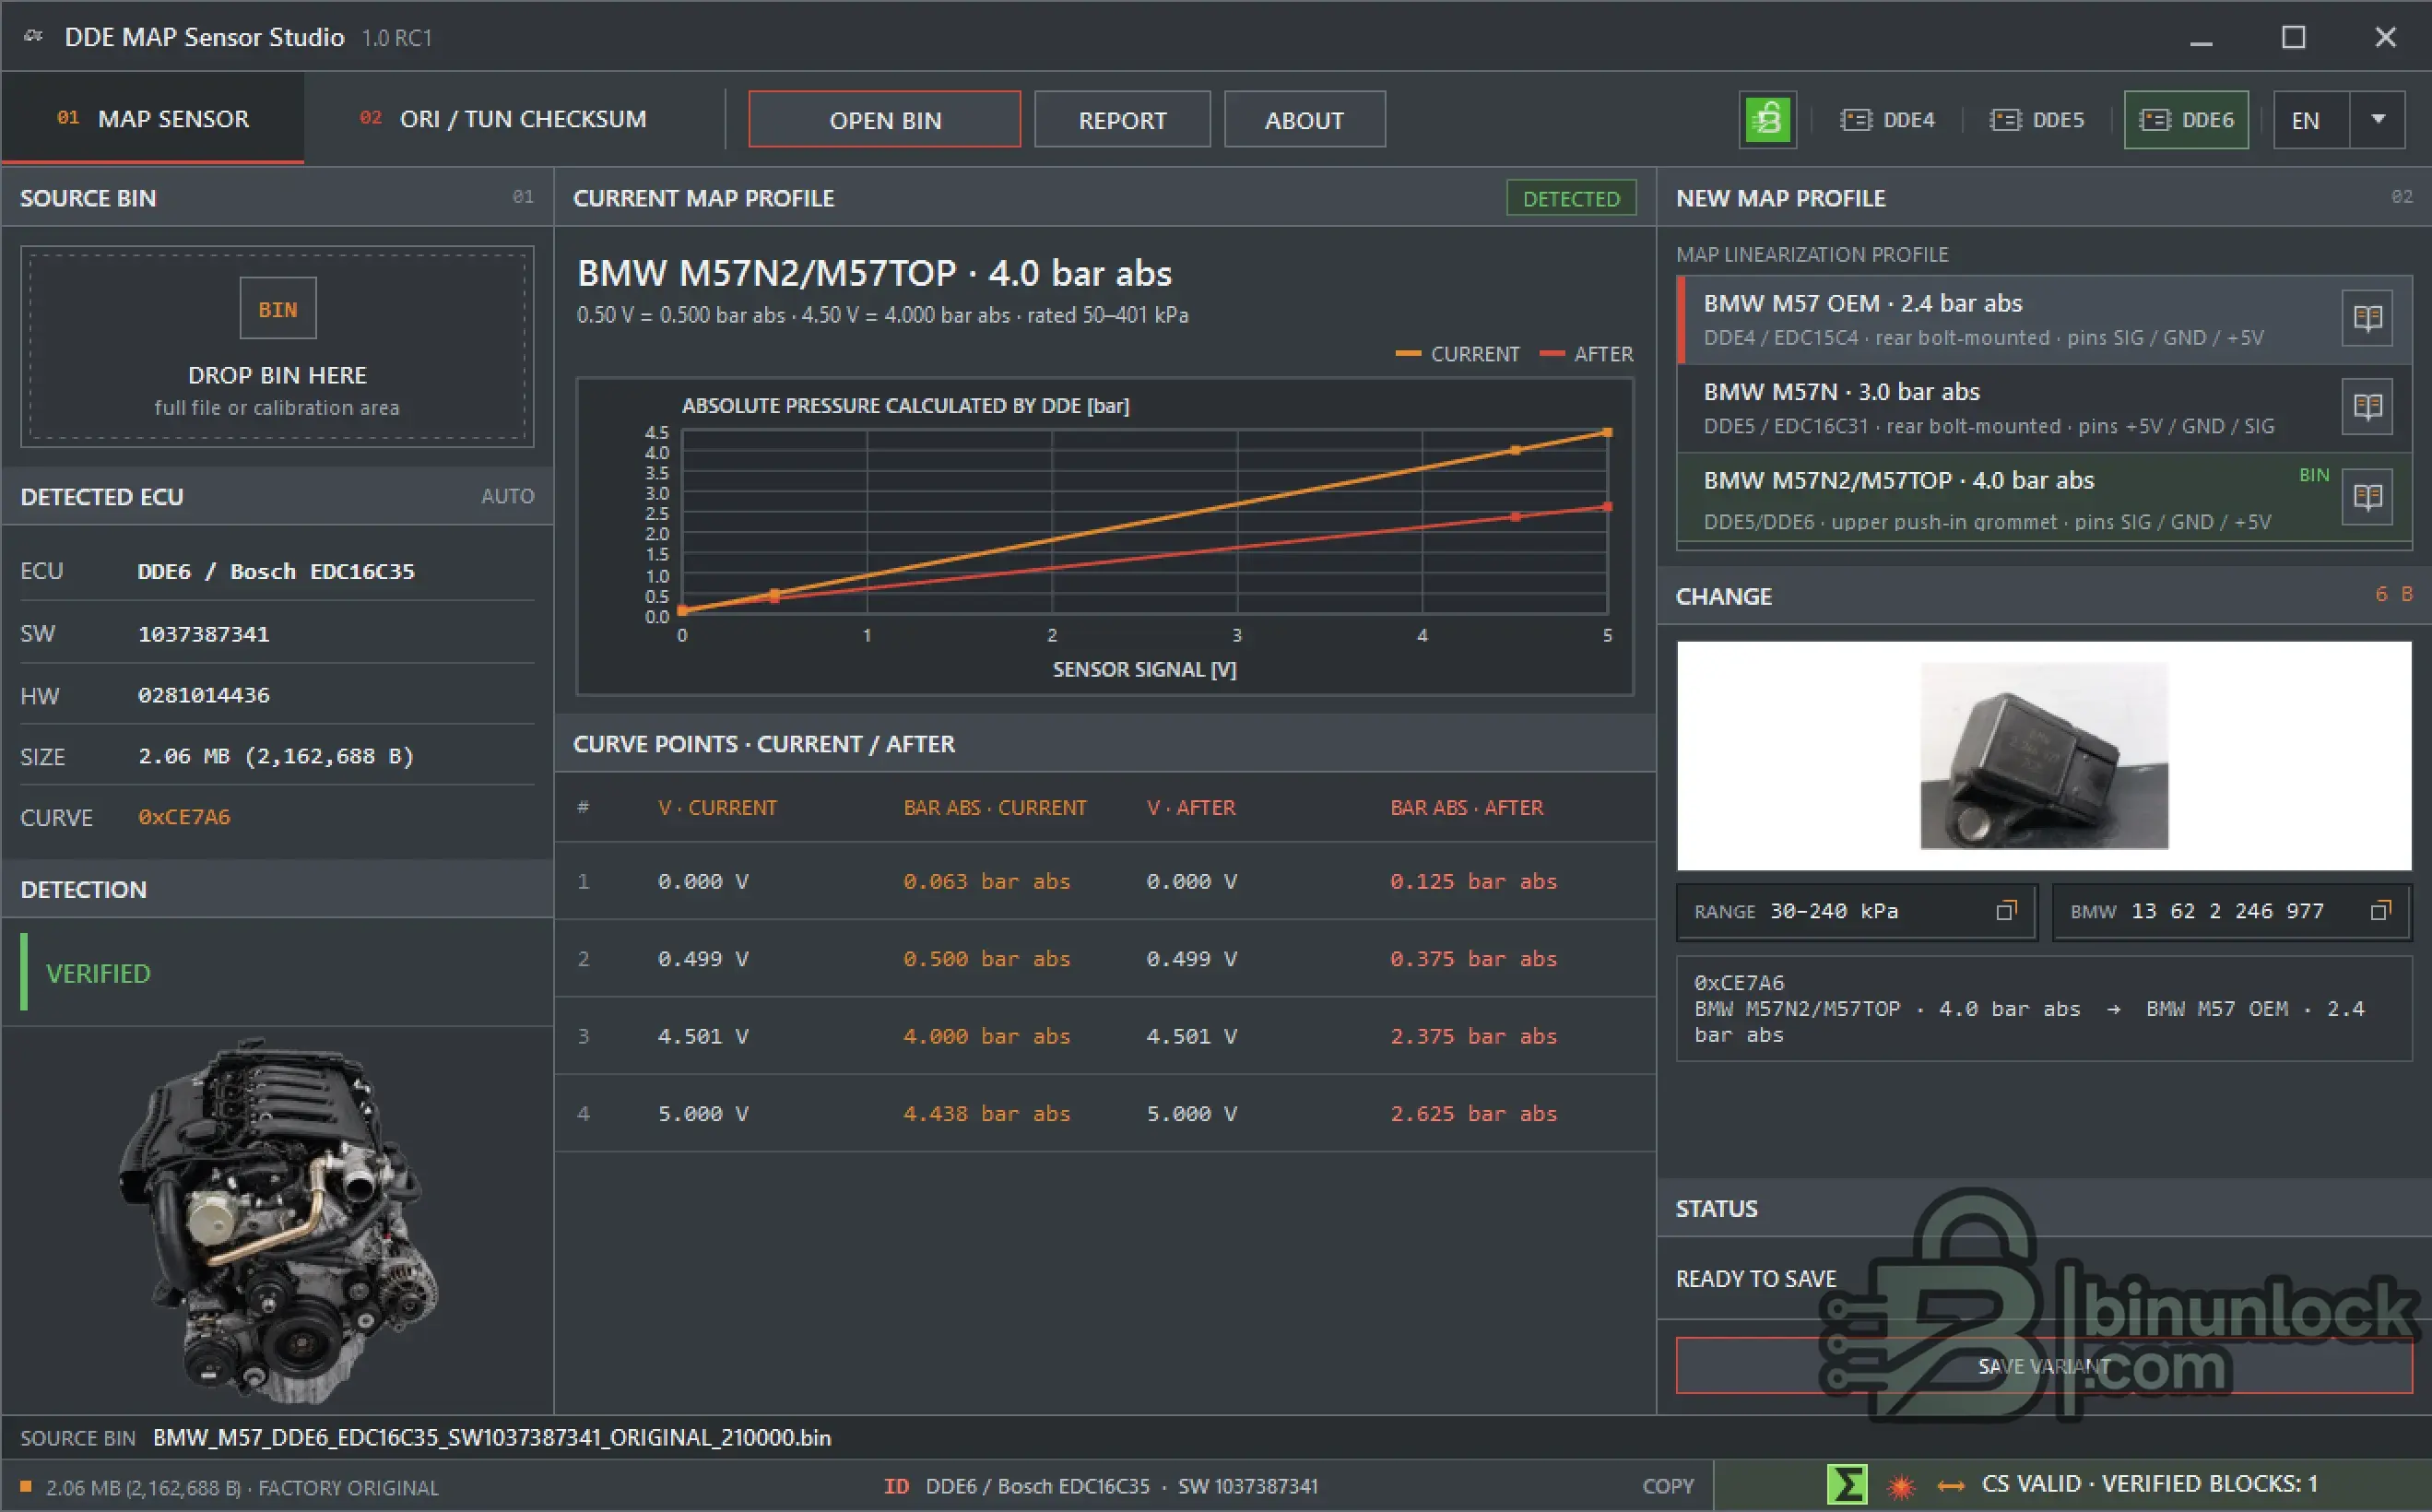Click the 0.125 bar abs cell
The height and width of the screenshot is (1512, 2432).
tap(1474, 881)
